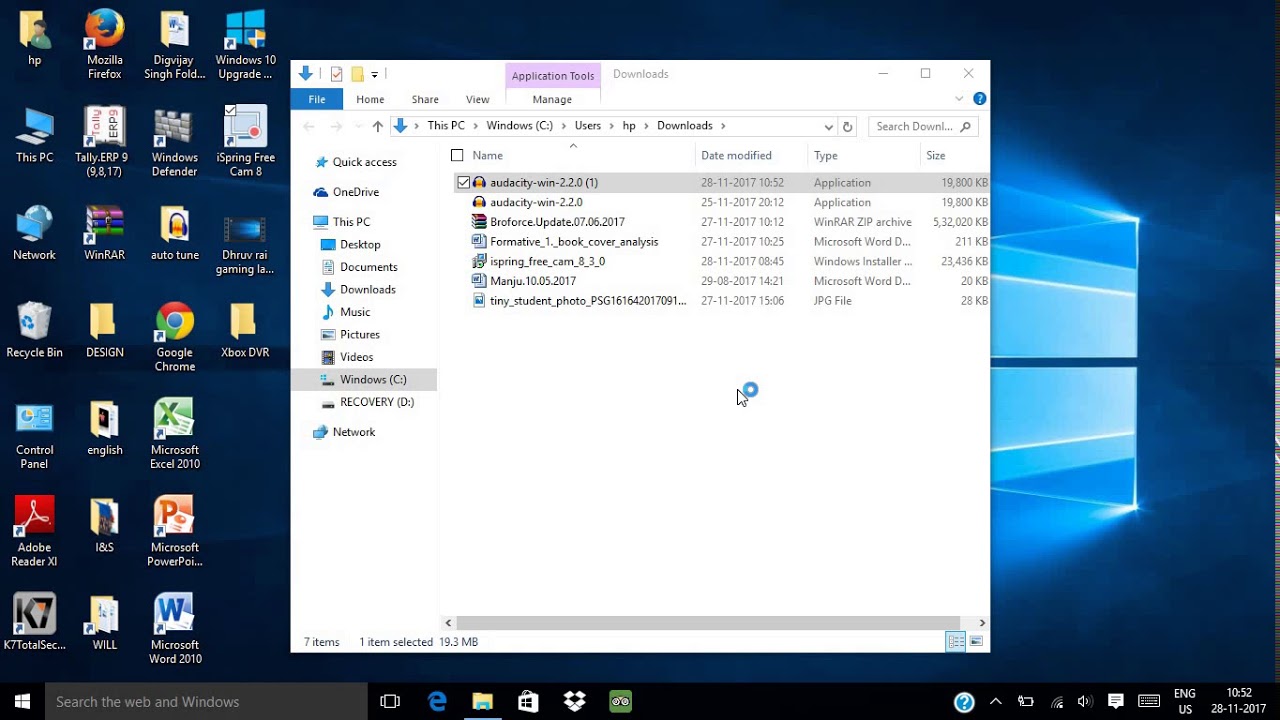Launch Microsoft Excel 2010 shortcut

click(175, 434)
